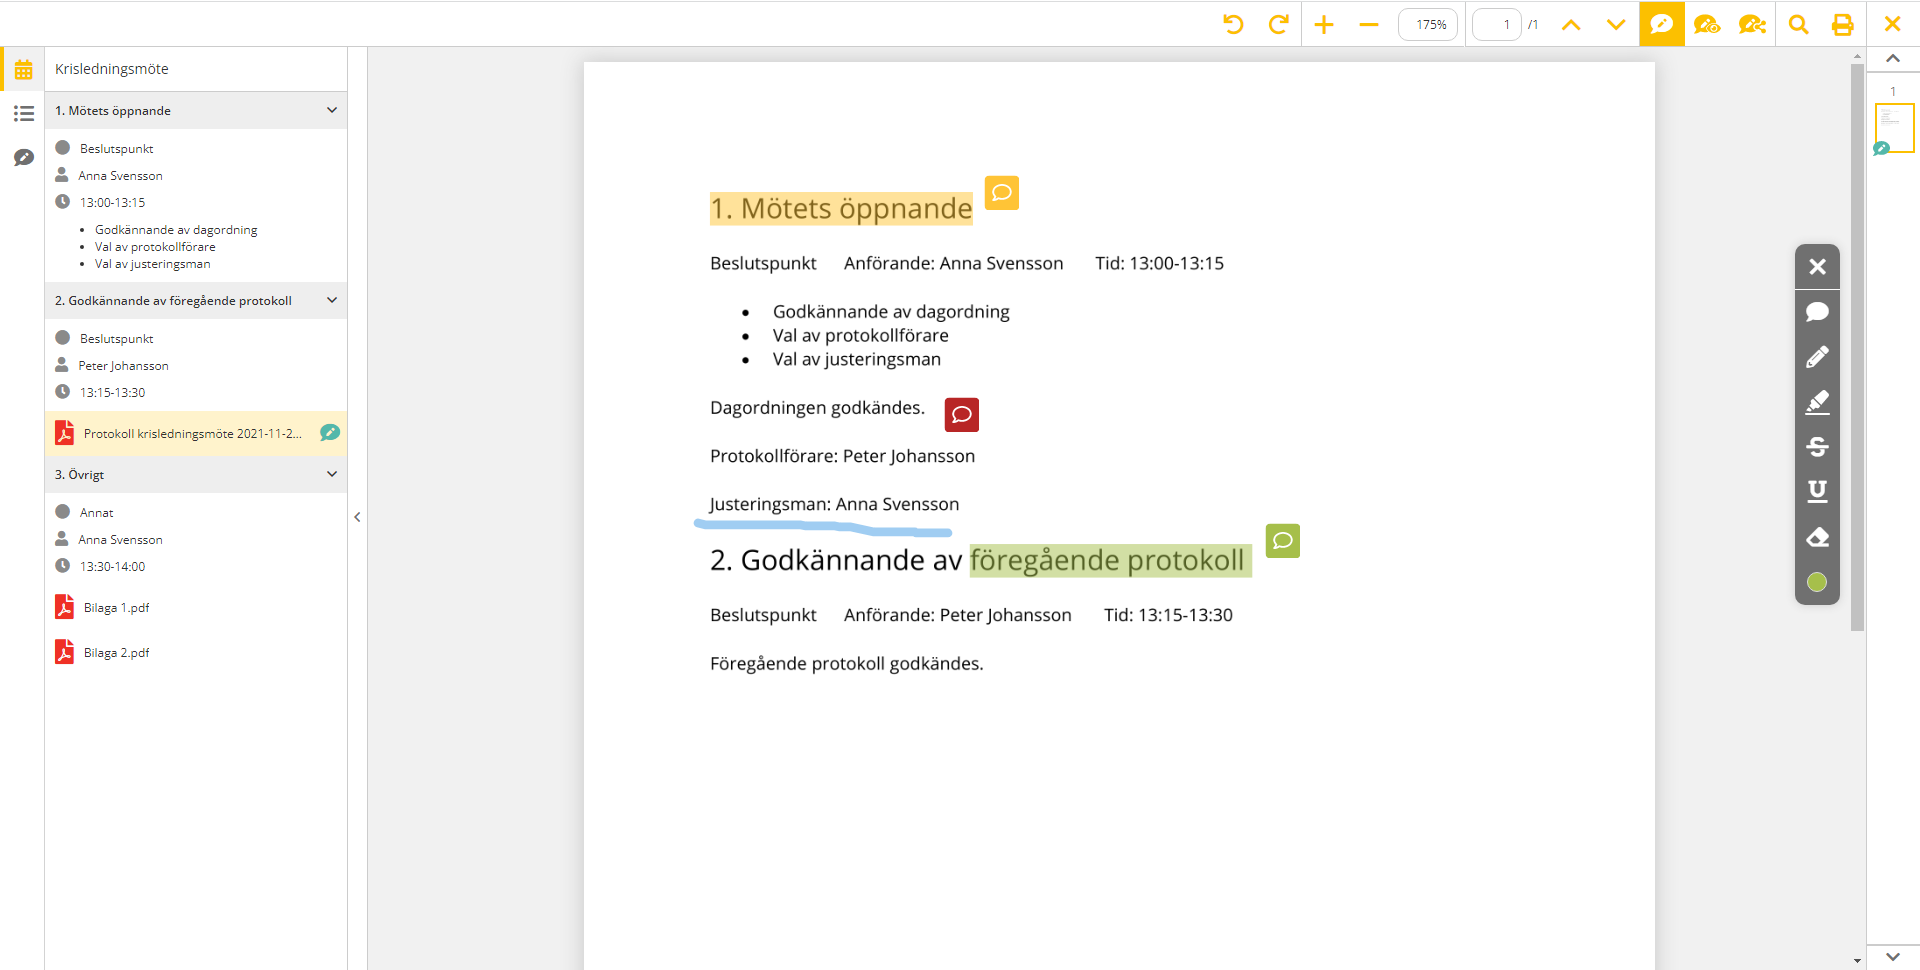Screen dimensions: 1920x970
Task: Click the annotation badge on page thumbnail
Action: pyautogui.click(x=1881, y=148)
